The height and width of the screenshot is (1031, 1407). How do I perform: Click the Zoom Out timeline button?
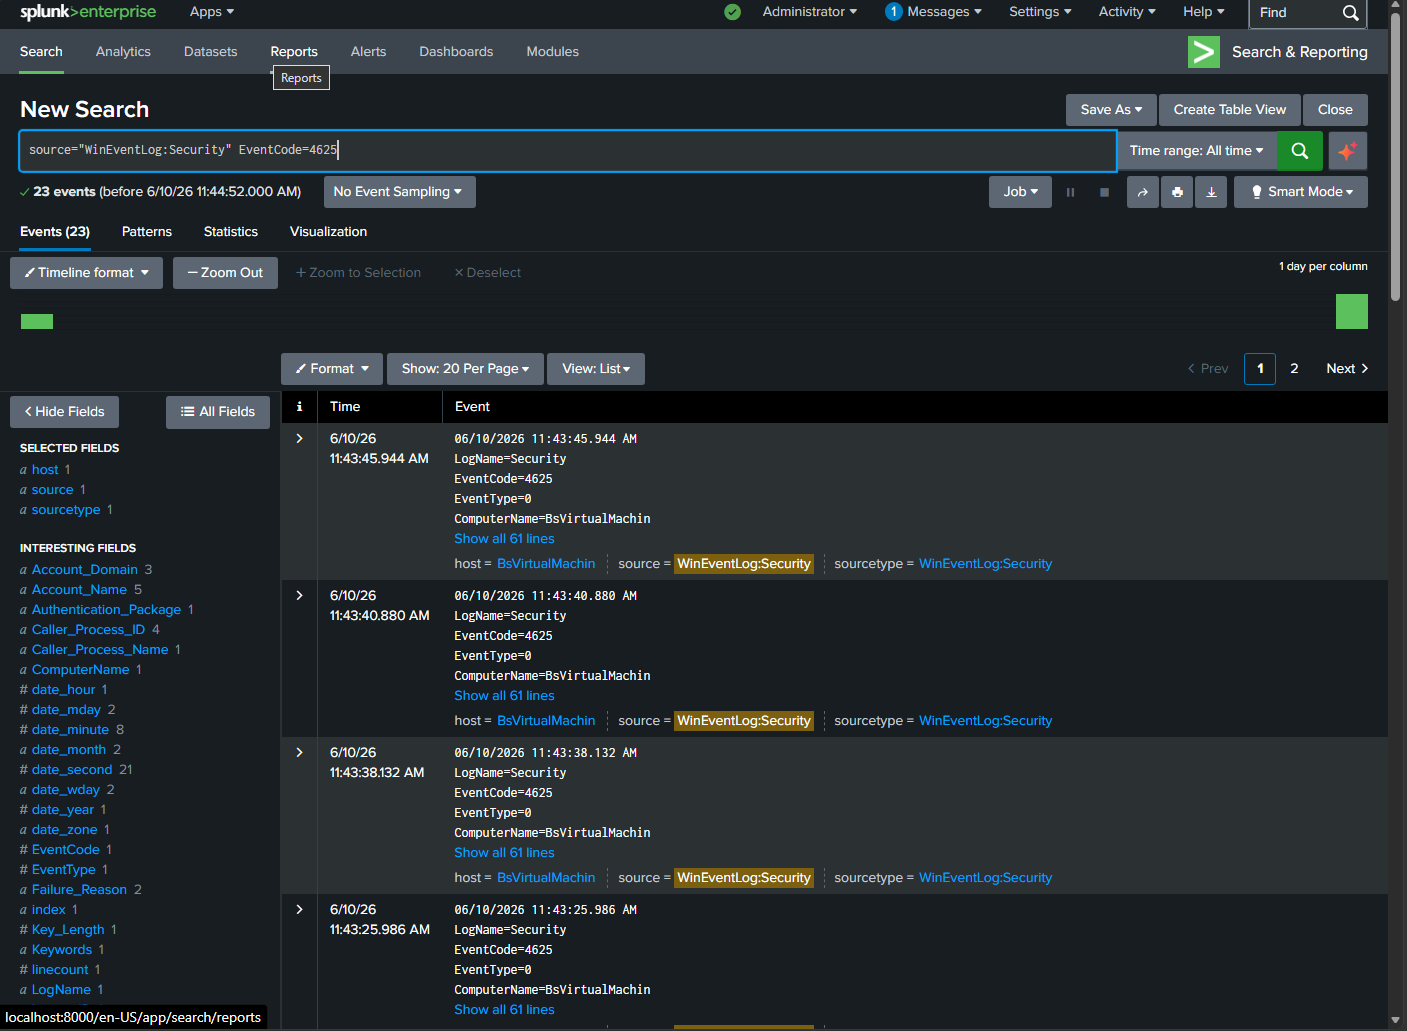click(225, 273)
